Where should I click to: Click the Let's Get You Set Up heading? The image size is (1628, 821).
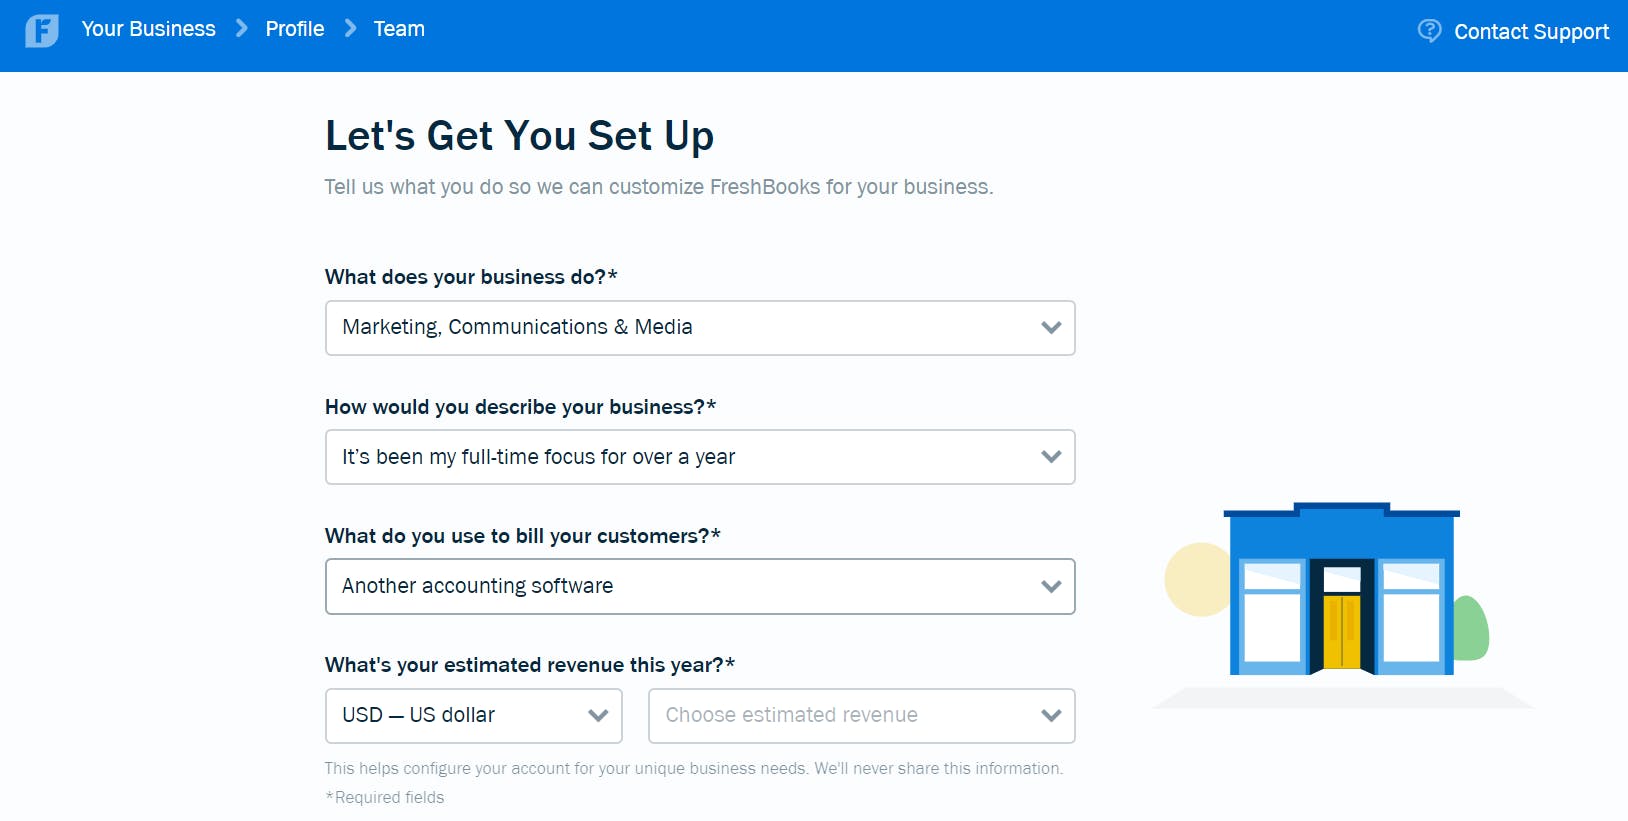pos(519,136)
